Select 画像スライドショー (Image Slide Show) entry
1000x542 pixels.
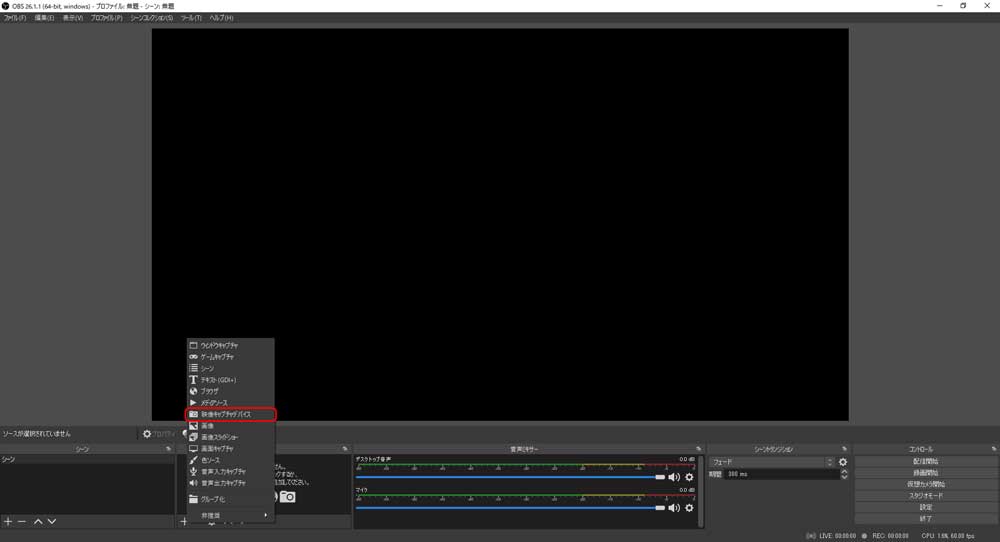tap(230, 437)
